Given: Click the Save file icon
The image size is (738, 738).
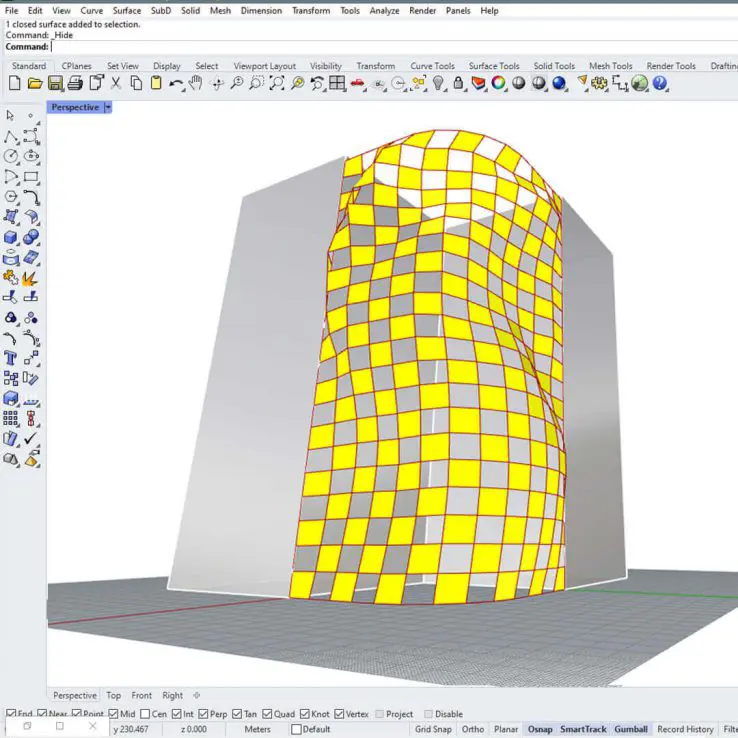Looking at the screenshot, I should (55, 83).
